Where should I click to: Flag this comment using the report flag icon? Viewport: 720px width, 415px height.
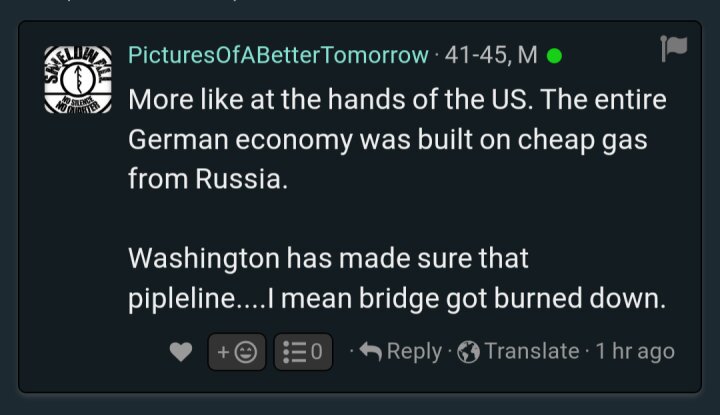pyautogui.click(x=674, y=48)
